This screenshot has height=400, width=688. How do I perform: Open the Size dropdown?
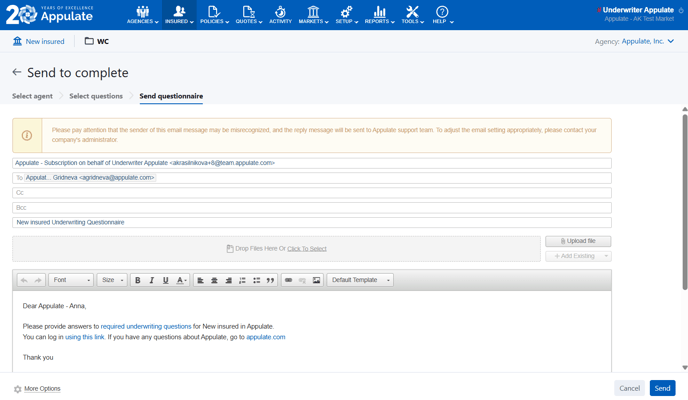click(x=112, y=280)
